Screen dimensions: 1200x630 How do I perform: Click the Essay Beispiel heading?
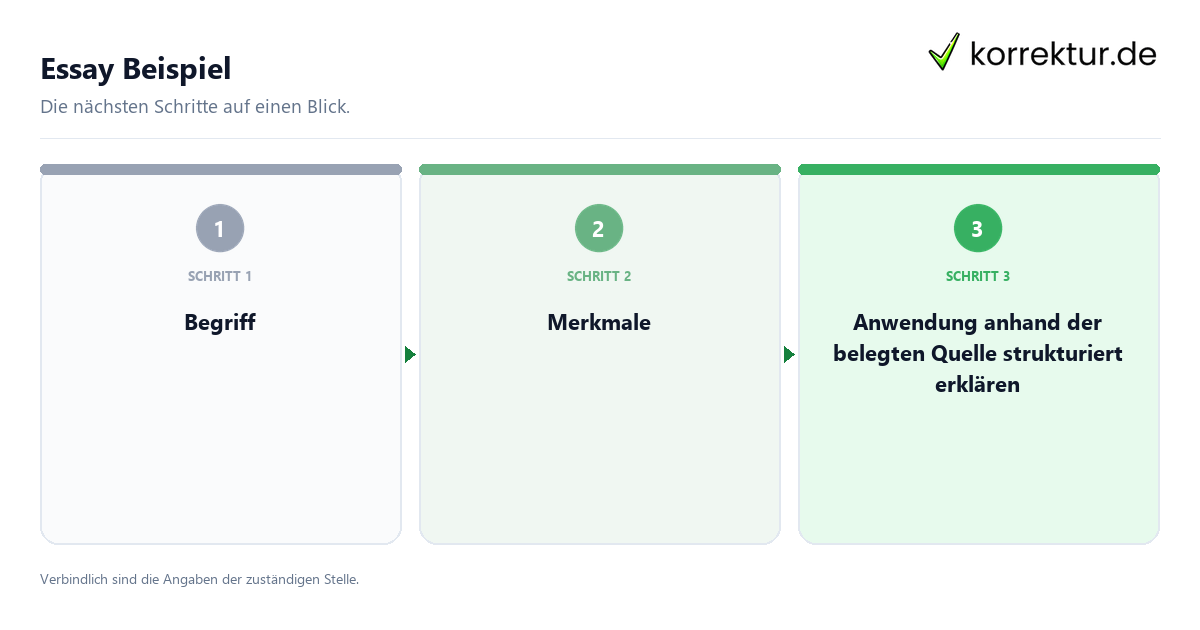pyautogui.click(x=136, y=69)
